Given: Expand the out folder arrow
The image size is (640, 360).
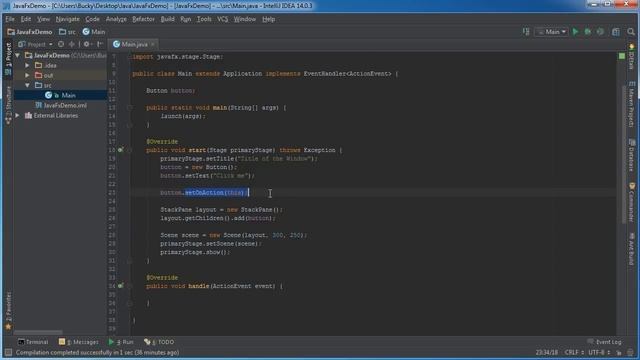Looking at the screenshot, I should coord(27,75).
